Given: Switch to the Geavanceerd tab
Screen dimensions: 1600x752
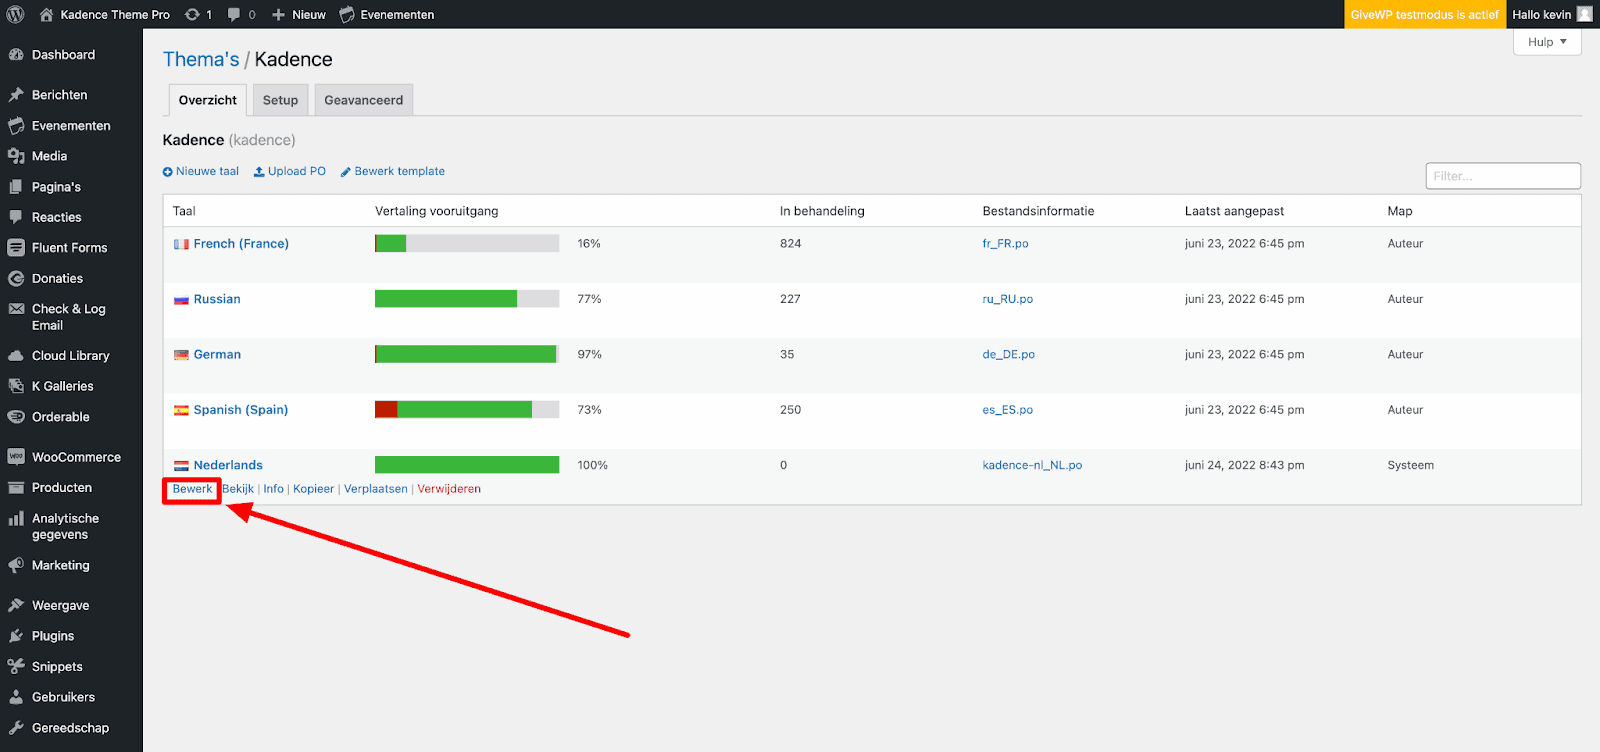Looking at the screenshot, I should pos(363,100).
